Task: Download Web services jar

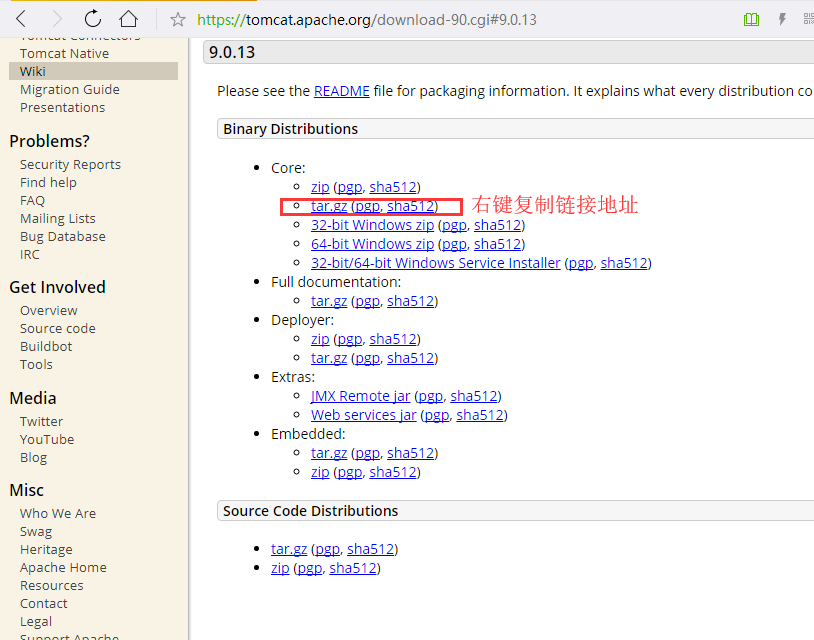Action: click(x=363, y=415)
